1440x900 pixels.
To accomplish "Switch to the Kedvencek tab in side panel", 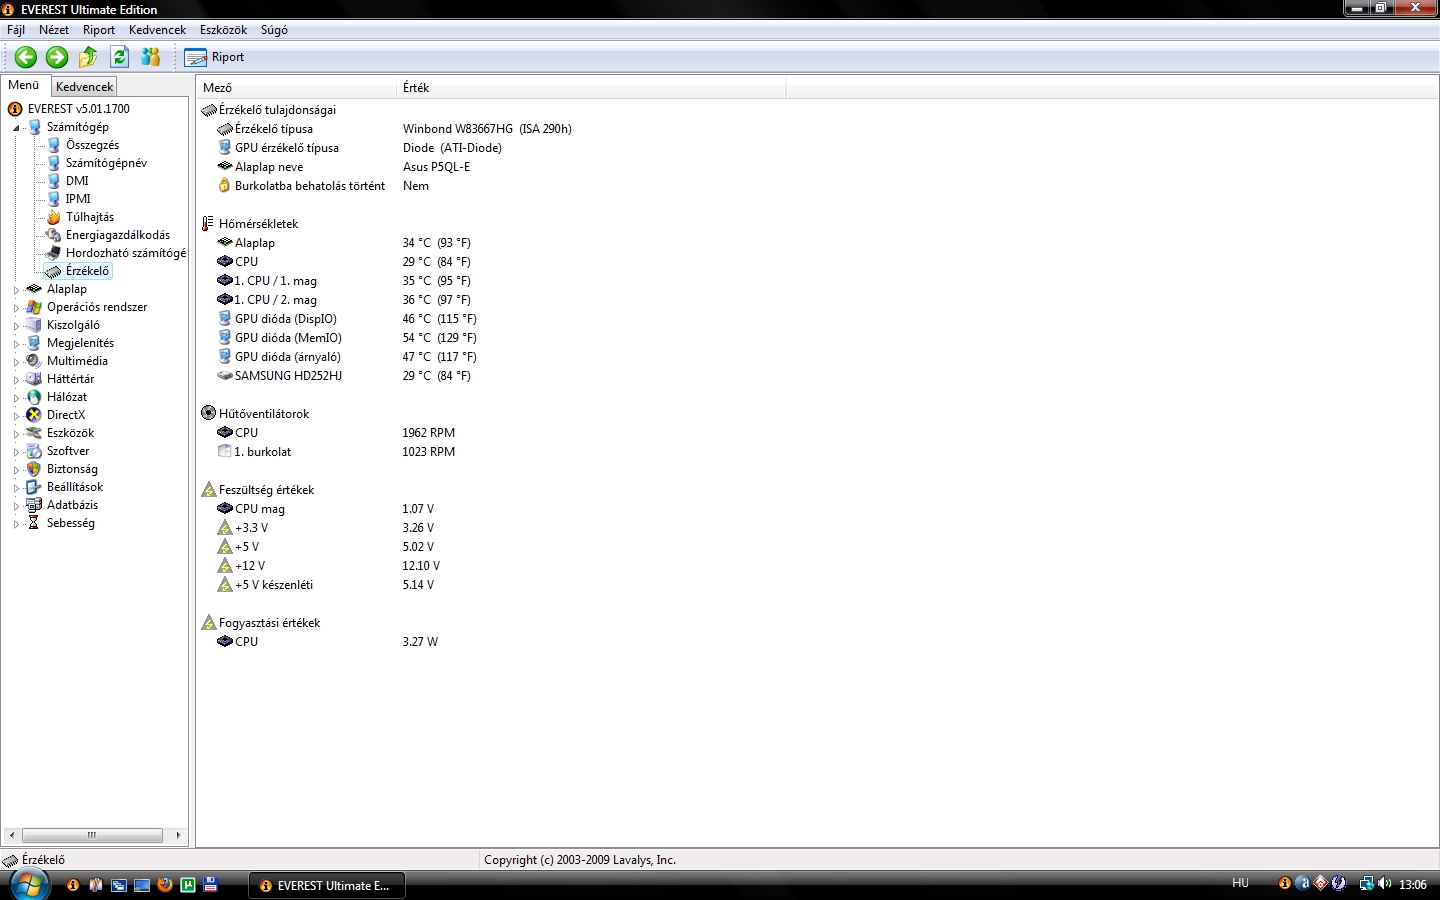I will pyautogui.click(x=84, y=87).
